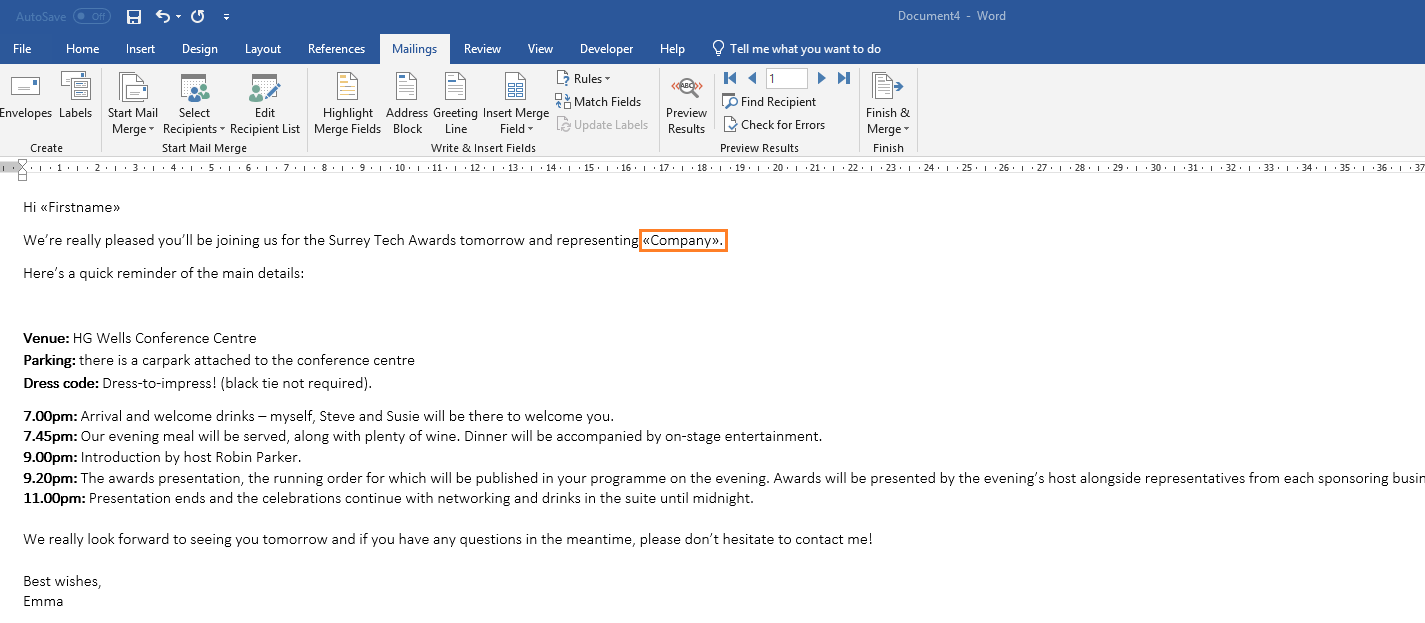
Task: Toggle Highlight Merge Fields
Action: tap(347, 103)
